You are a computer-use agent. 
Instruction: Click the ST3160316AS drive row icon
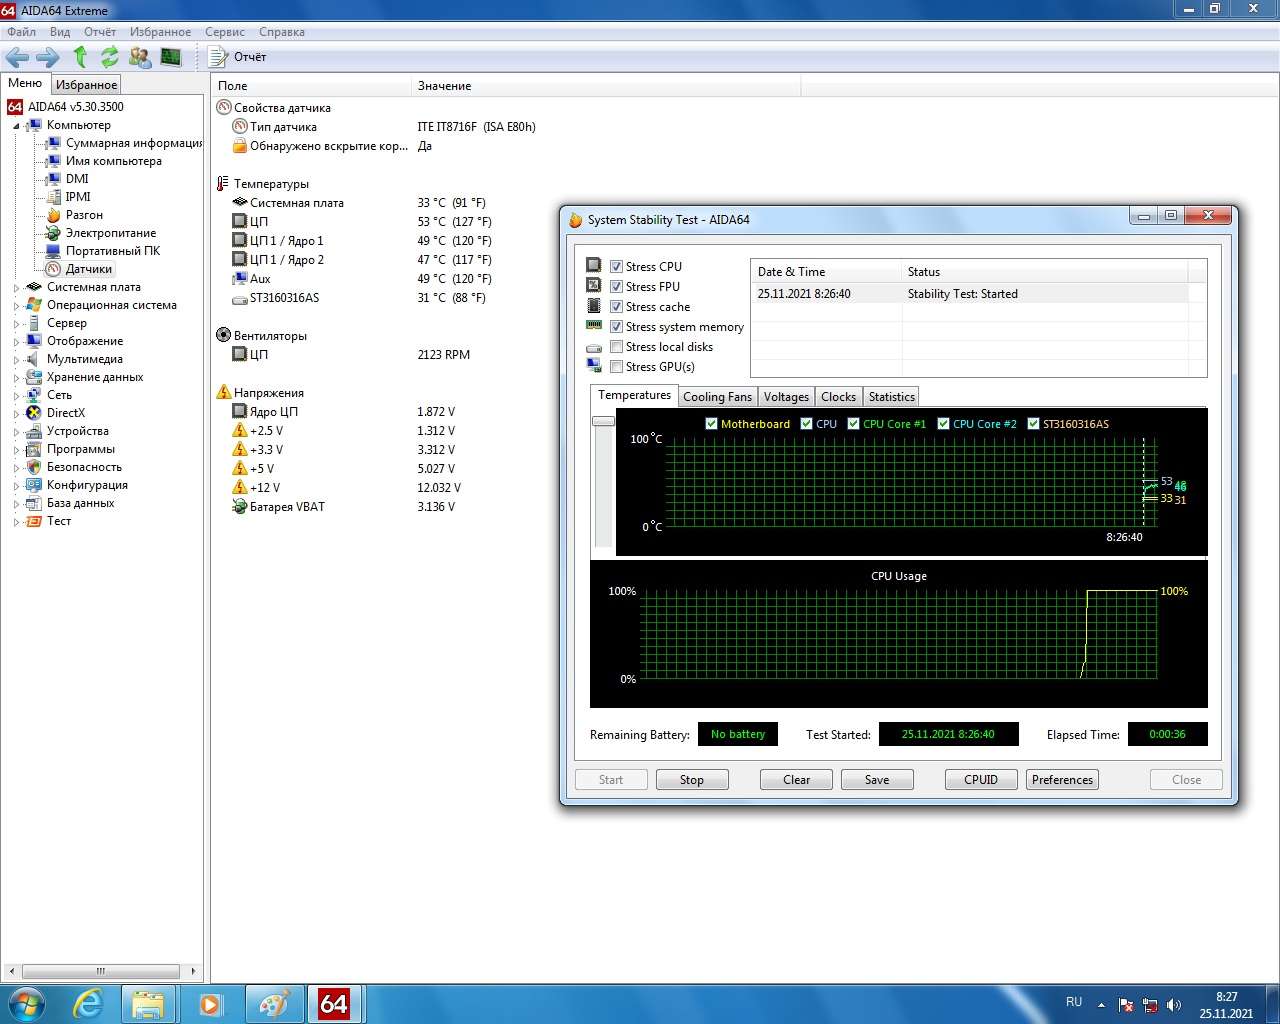point(239,298)
